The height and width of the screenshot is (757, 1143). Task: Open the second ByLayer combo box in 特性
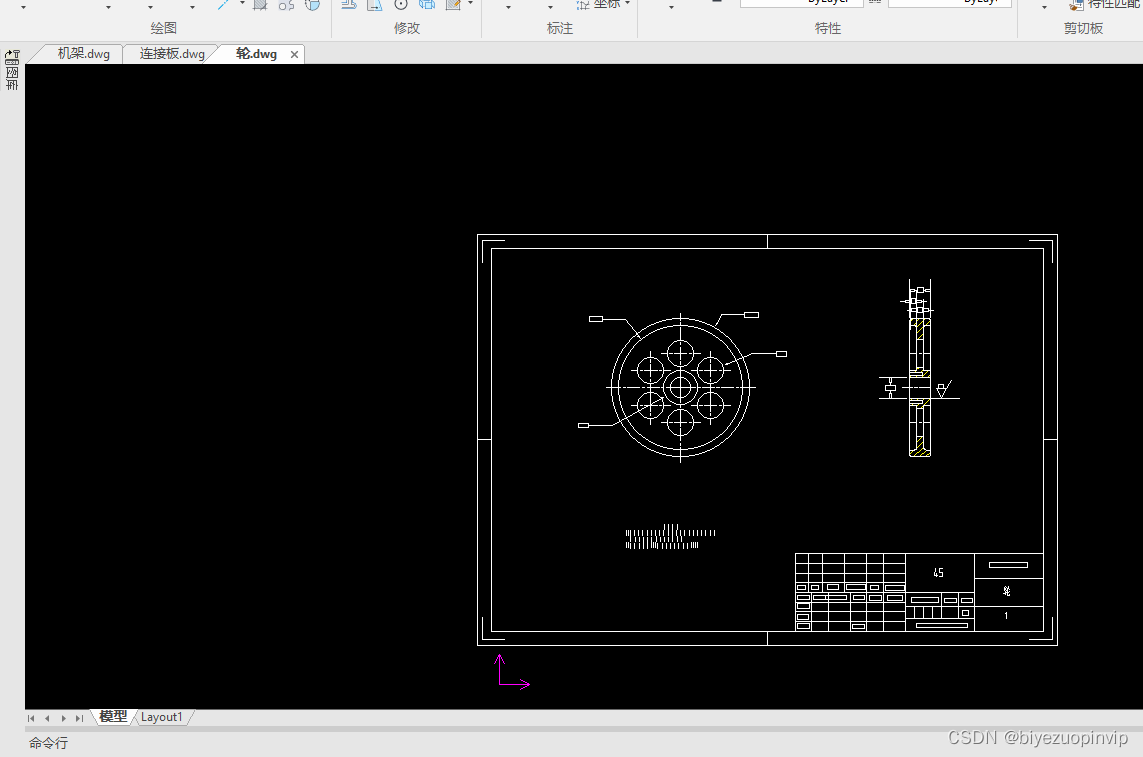pos(950,3)
